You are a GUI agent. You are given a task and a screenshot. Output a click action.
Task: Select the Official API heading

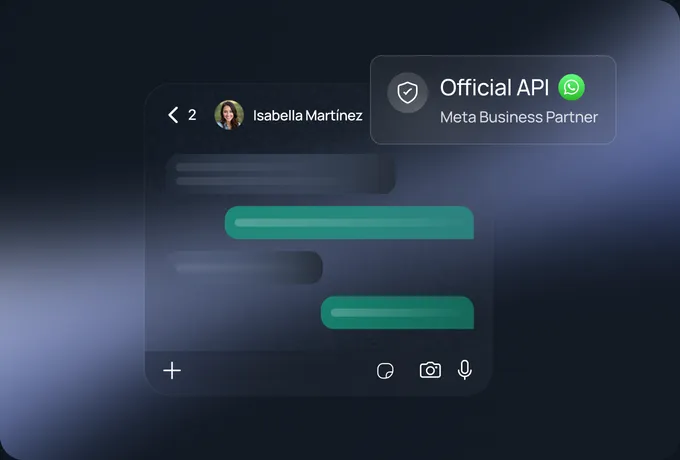pyautogui.click(x=494, y=88)
